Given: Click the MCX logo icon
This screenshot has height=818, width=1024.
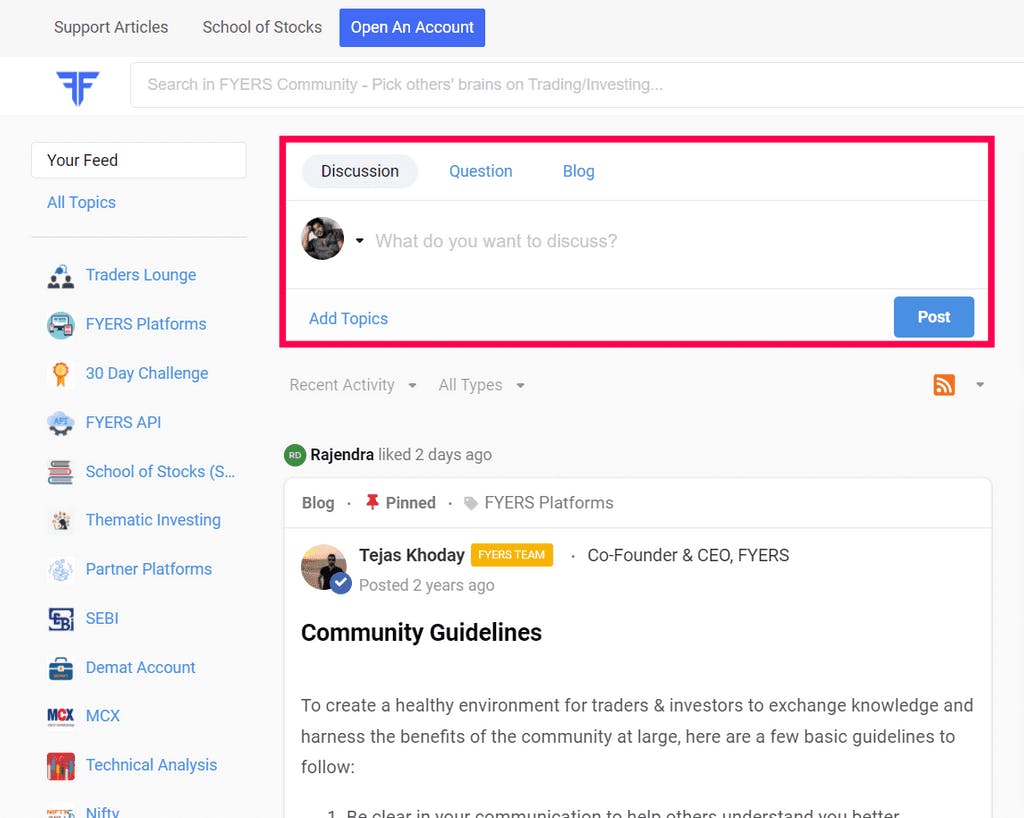Looking at the screenshot, I should (x=61, y=717).
